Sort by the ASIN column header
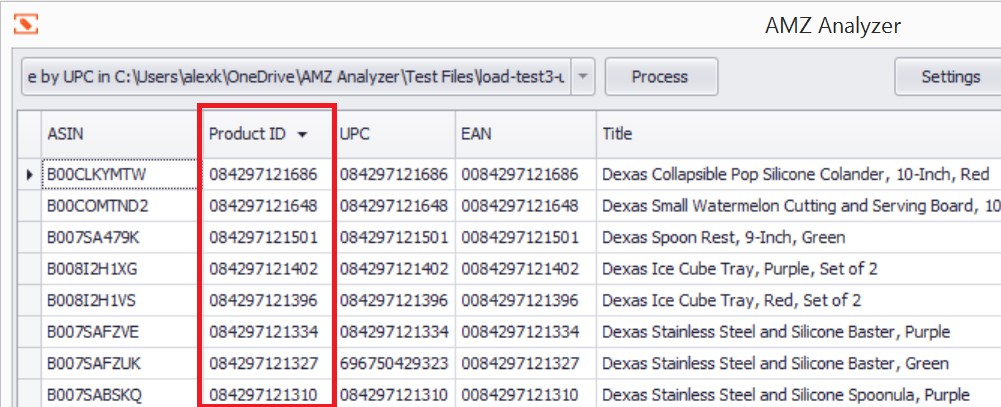Image resolution: width=1001 pixels, height=407 pixels. [121, 134]
